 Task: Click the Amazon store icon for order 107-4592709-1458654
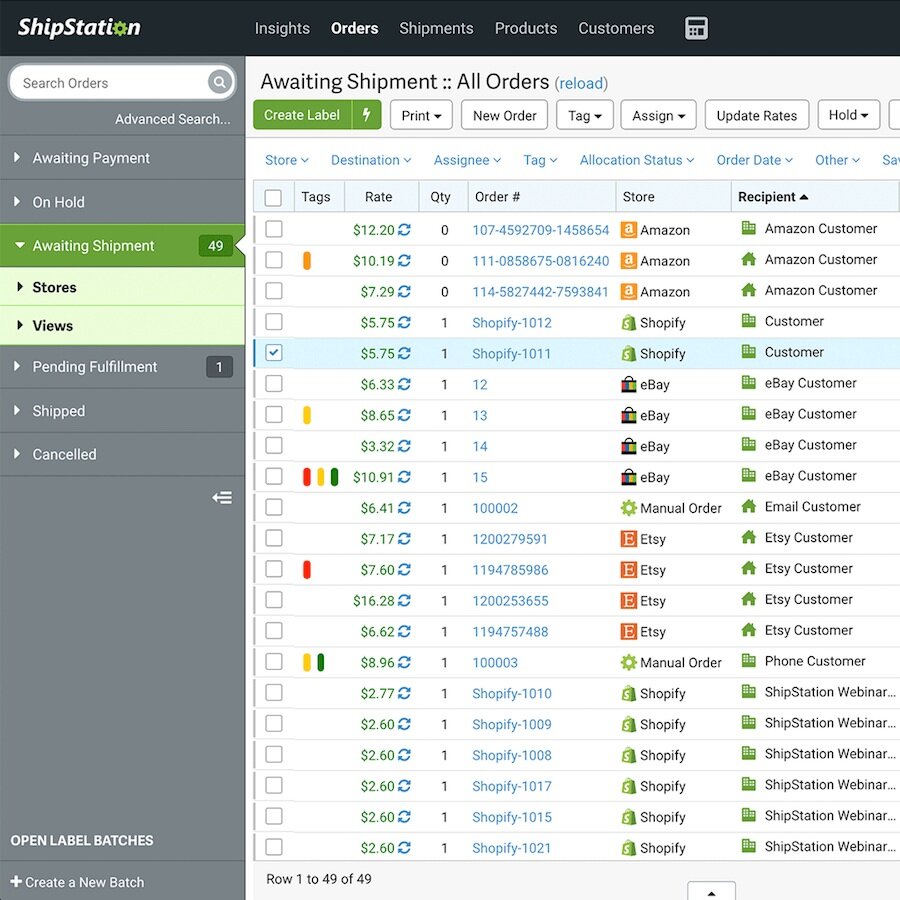[x=629, y=230]
